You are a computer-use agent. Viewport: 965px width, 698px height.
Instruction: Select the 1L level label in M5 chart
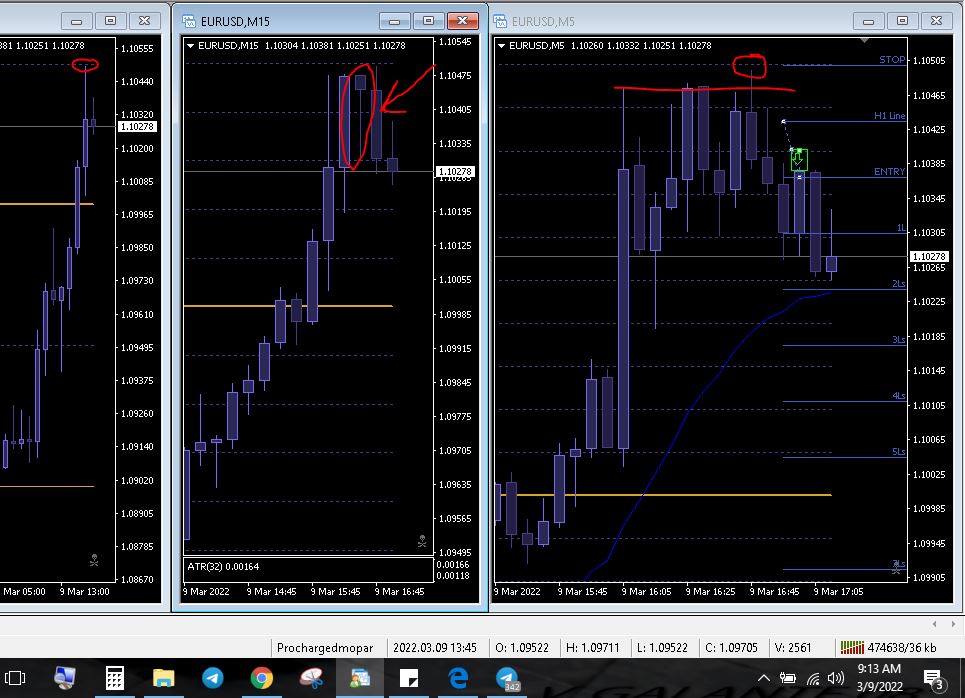(x=901, y=228)
